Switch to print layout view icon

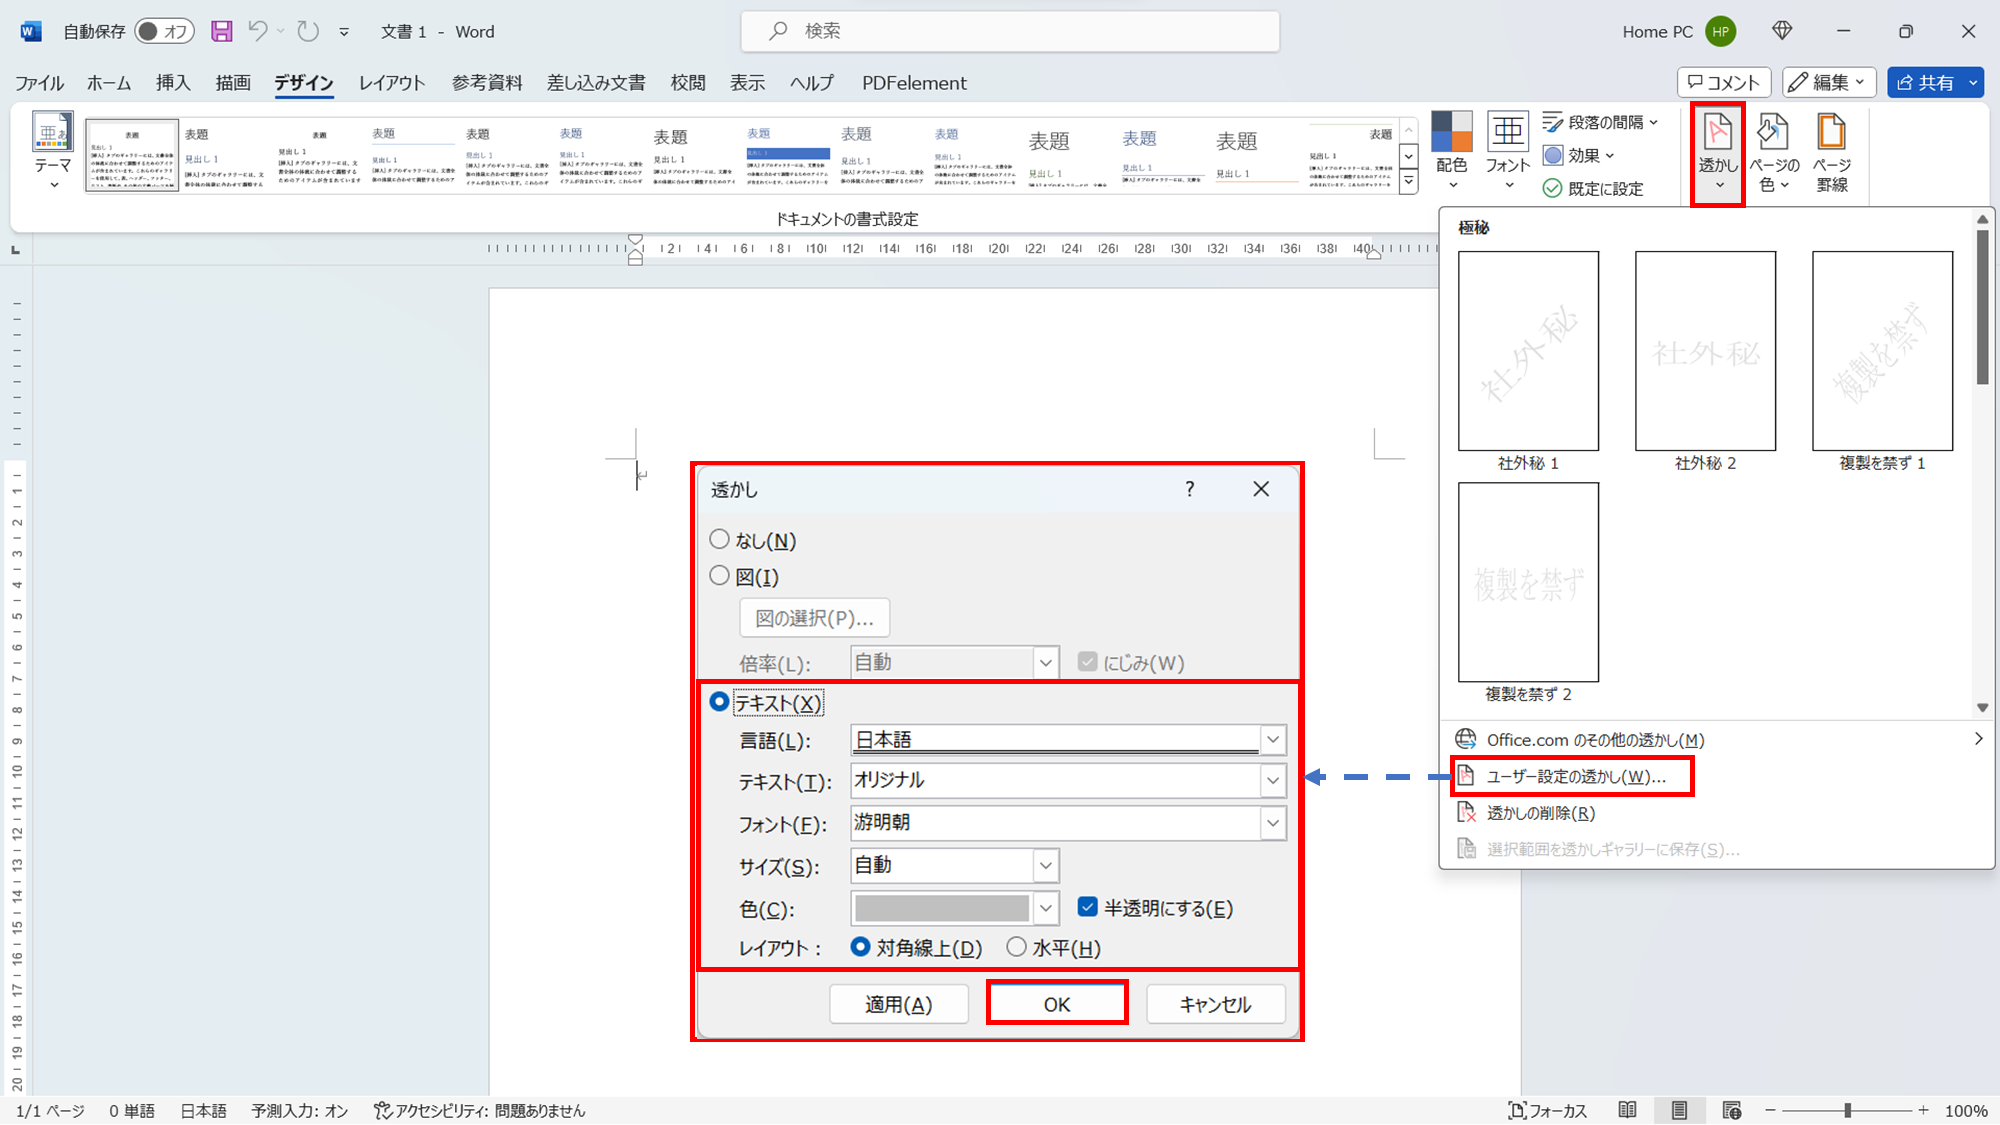(x=1679, y=1110)
